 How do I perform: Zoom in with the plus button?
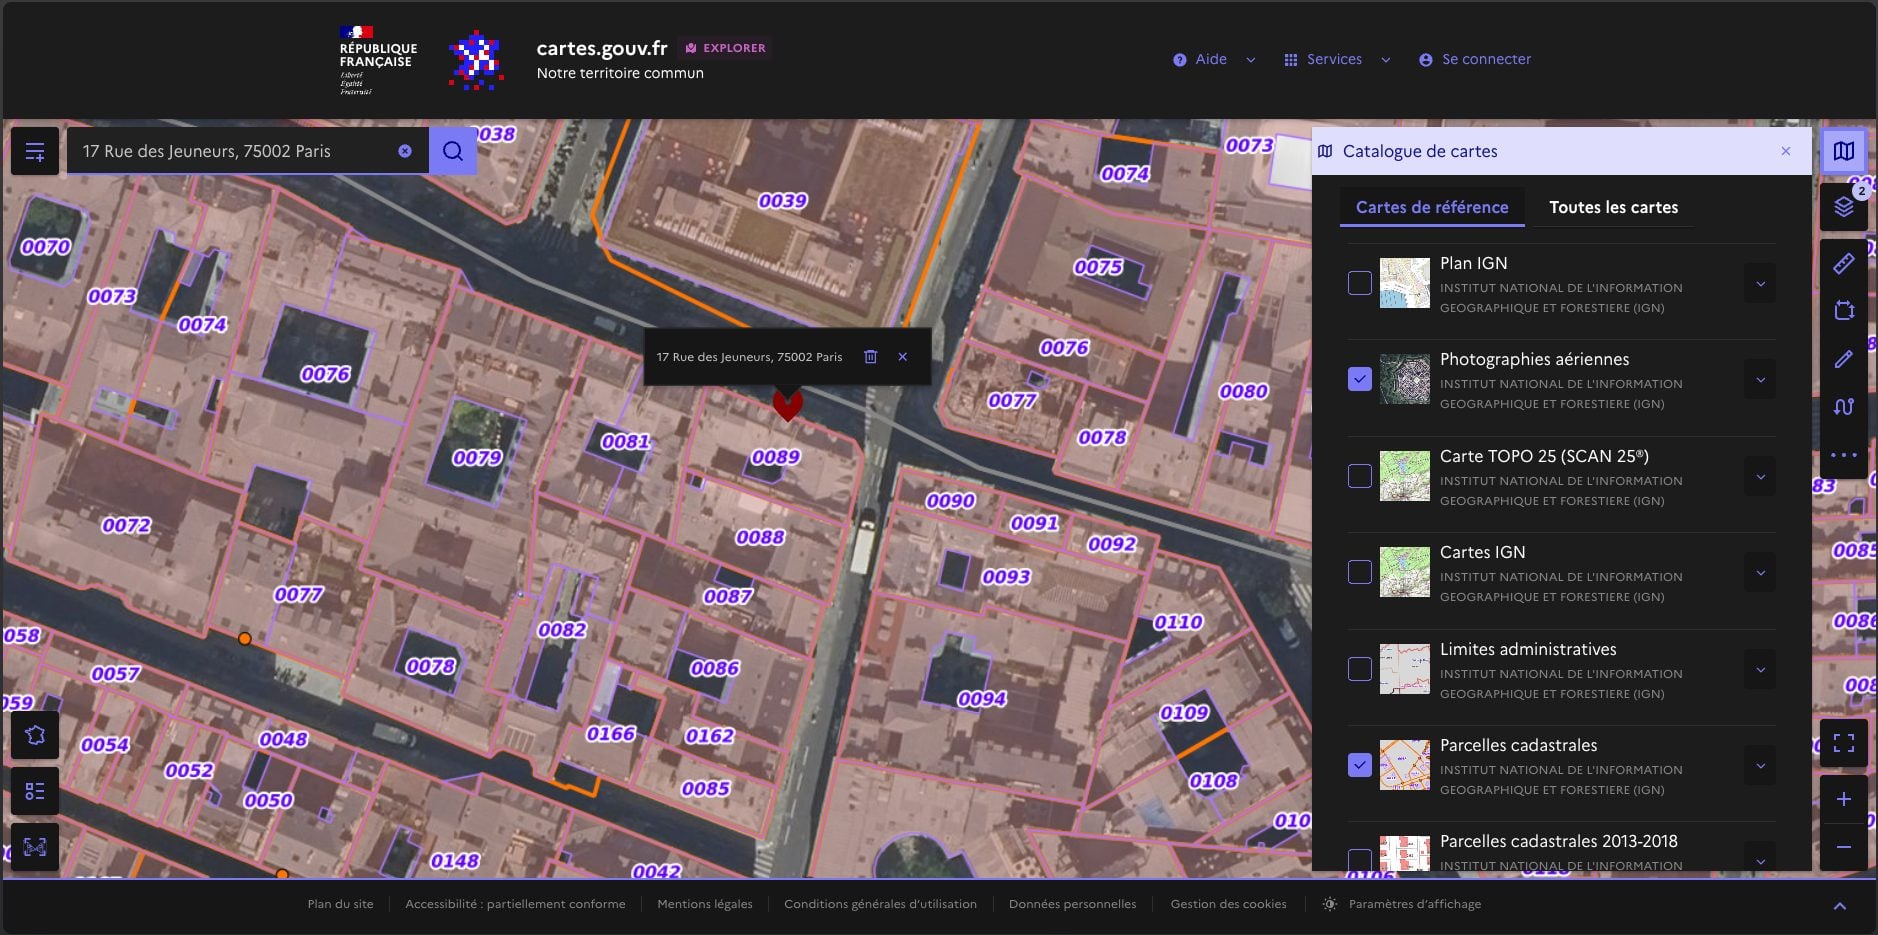click(x=1844, y=799)
